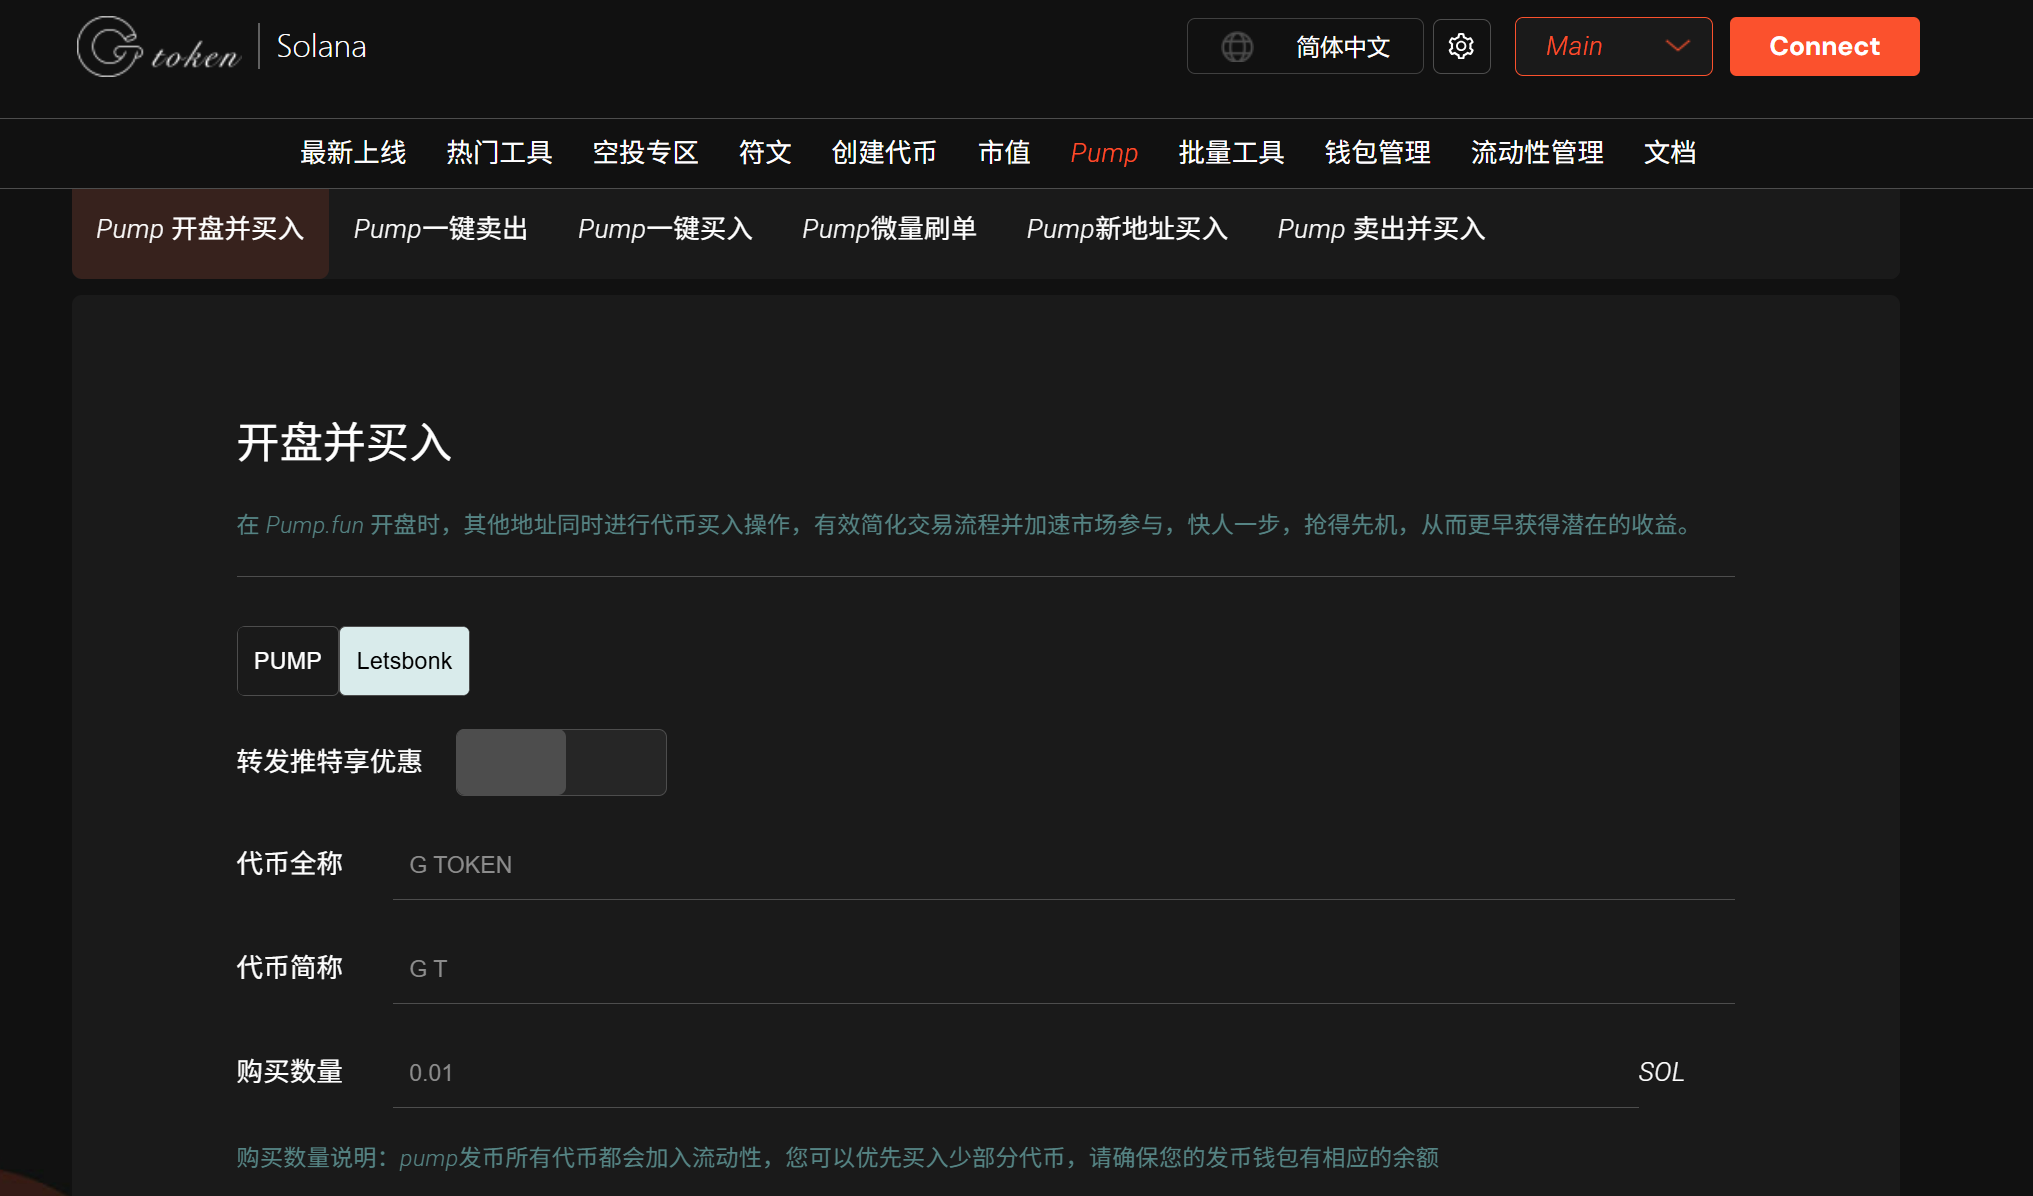This screenshot has height=1196, width=2033.
Task: Switch to Pump一键买入 tab
Action: coord(665,229)
